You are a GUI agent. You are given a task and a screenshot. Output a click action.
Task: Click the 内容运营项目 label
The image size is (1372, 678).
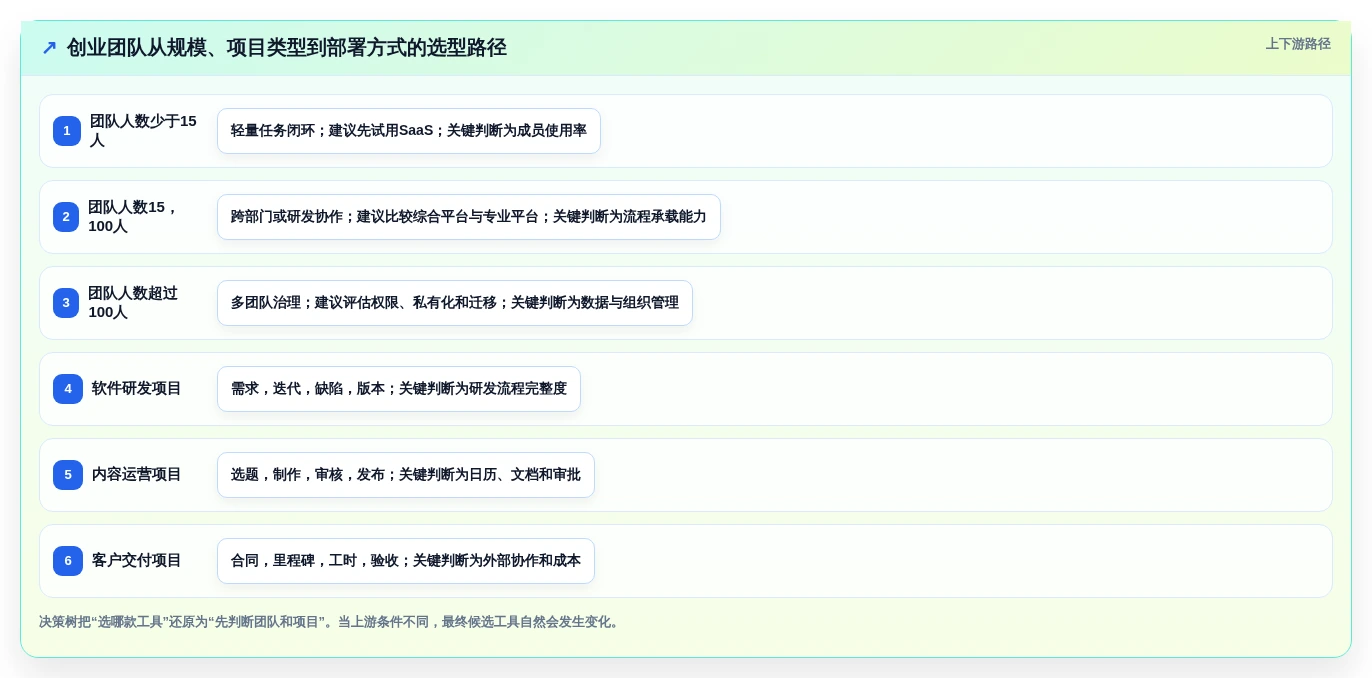(x=137, y=475)
